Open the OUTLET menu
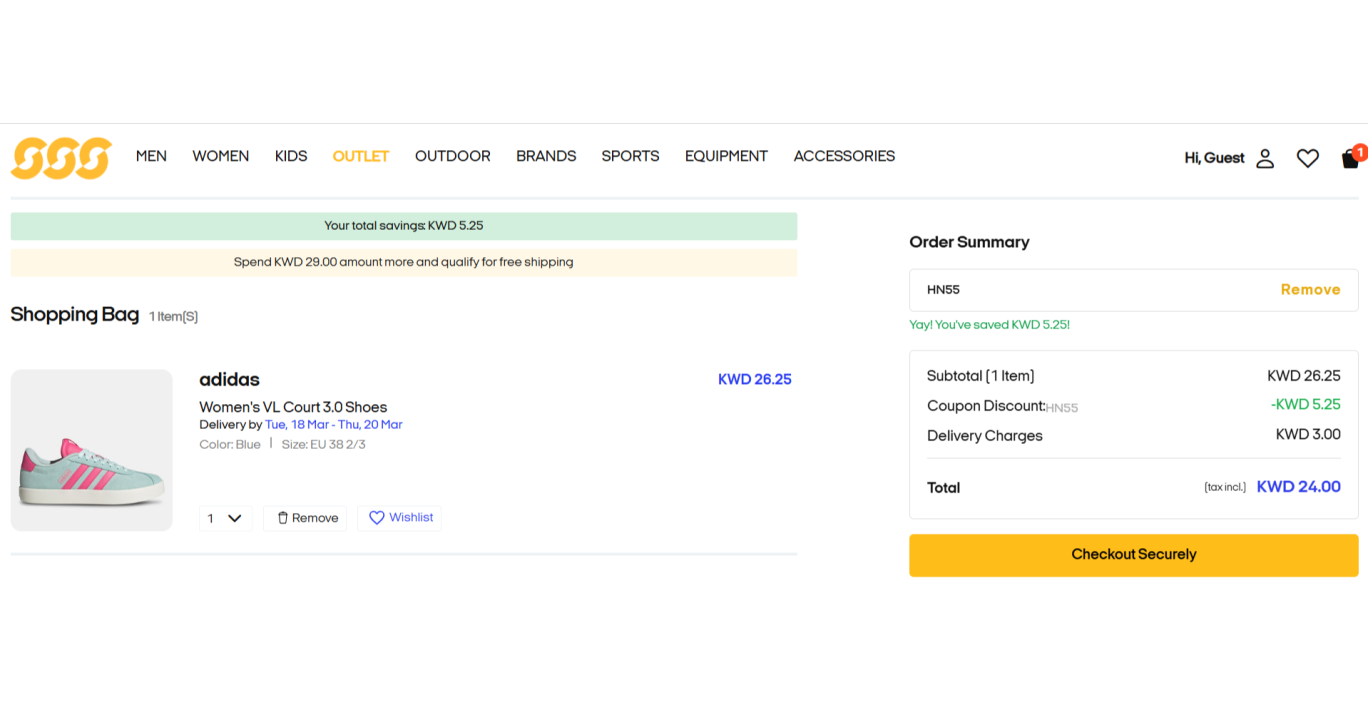Viewport: 1368px width, 720px height. 361,156
